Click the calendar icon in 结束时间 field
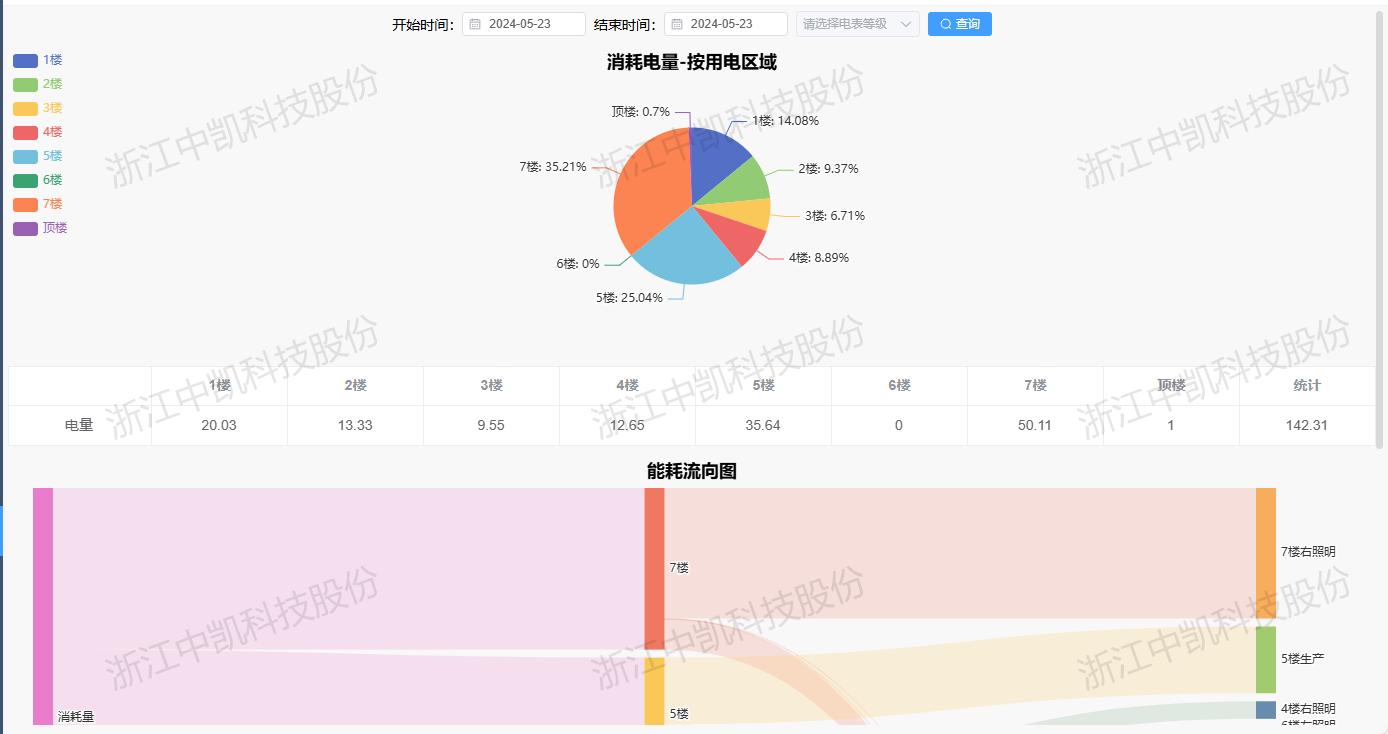Screen dimensions: 1388x734 [677, 23]
